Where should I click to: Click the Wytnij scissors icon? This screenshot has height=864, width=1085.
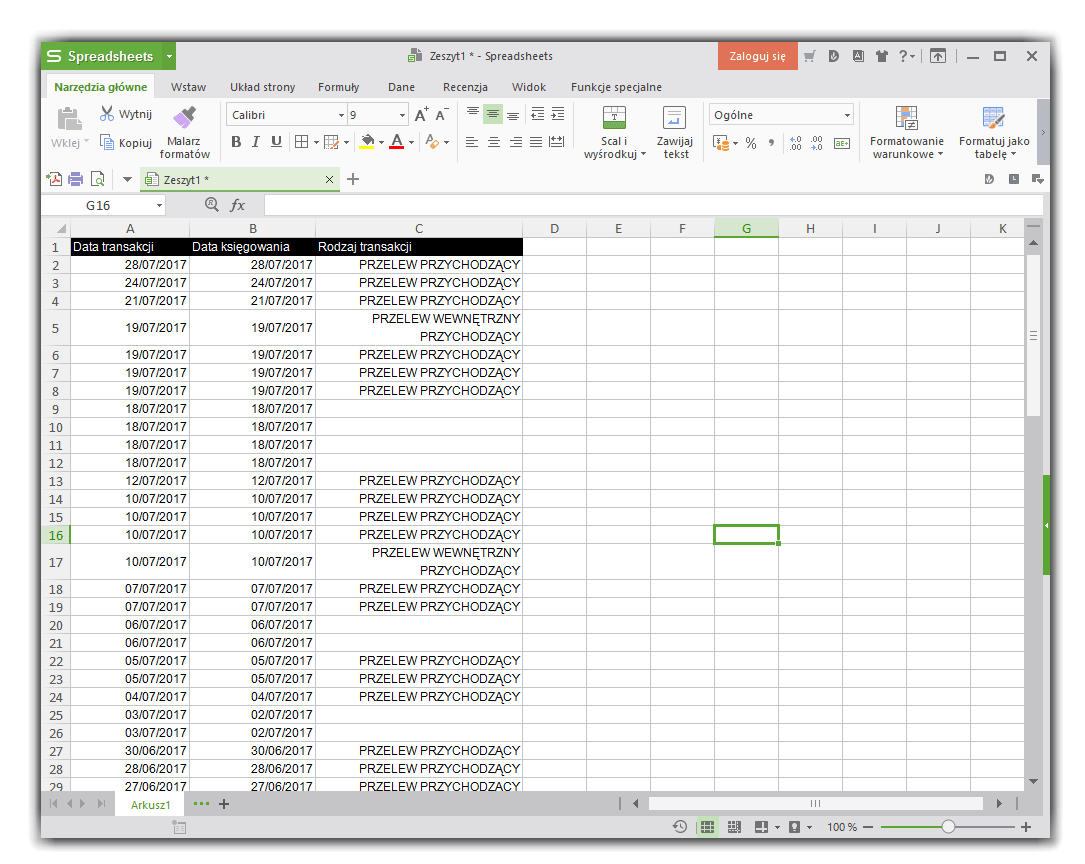click(x=107, y=113)
